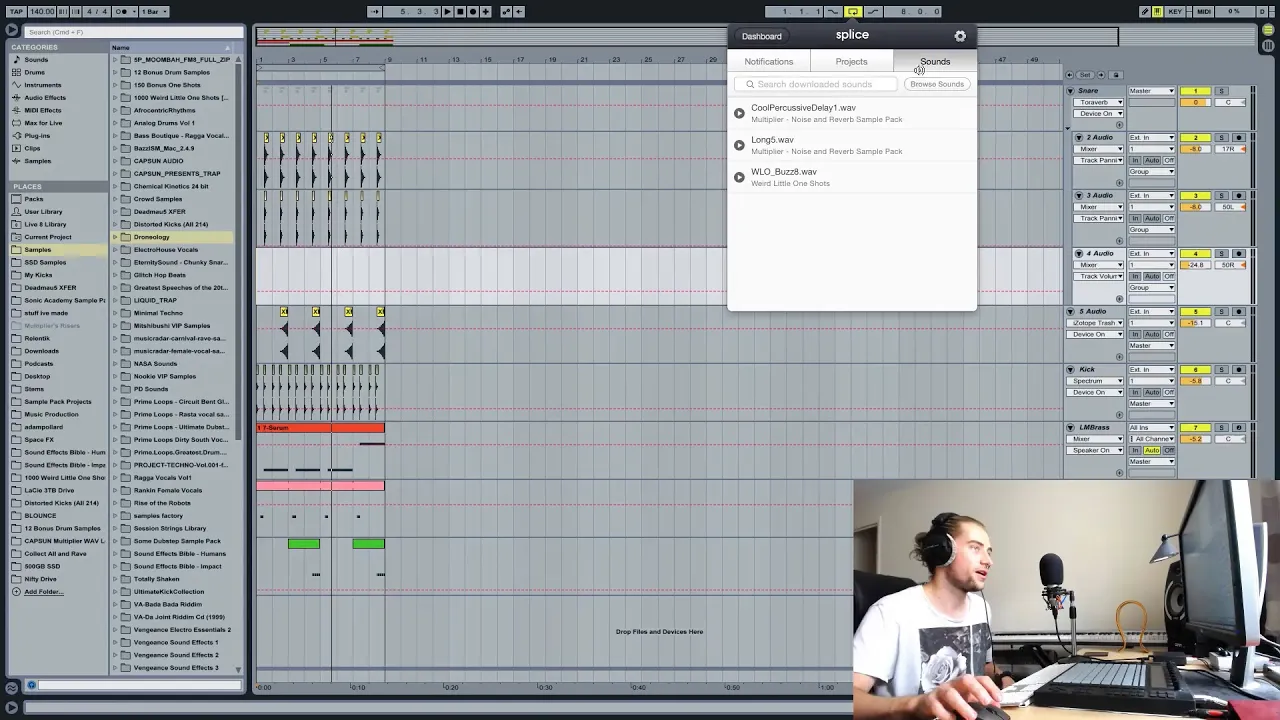The height and width of the screenshot is (720, 1280).
Task: Open Snare output Master dropdown
Action: (1152, 91)
